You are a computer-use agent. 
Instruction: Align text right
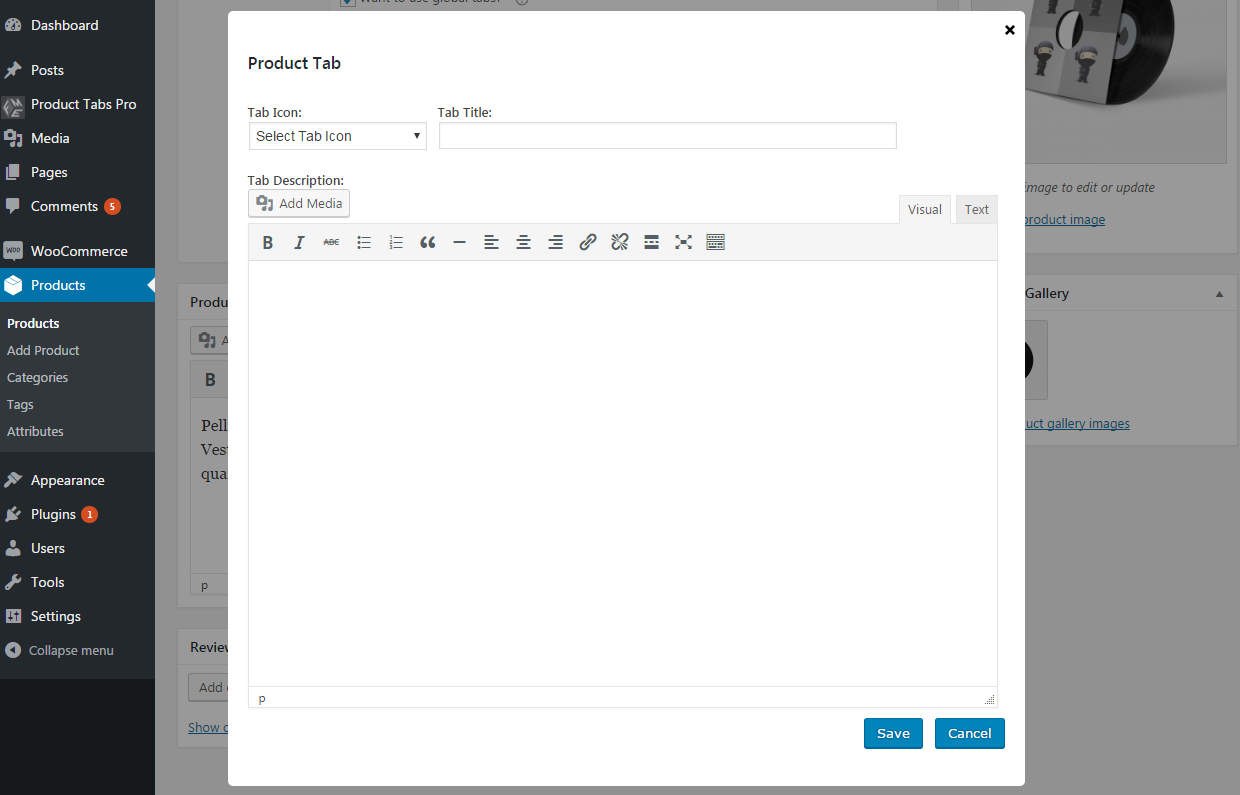point(555,242)
